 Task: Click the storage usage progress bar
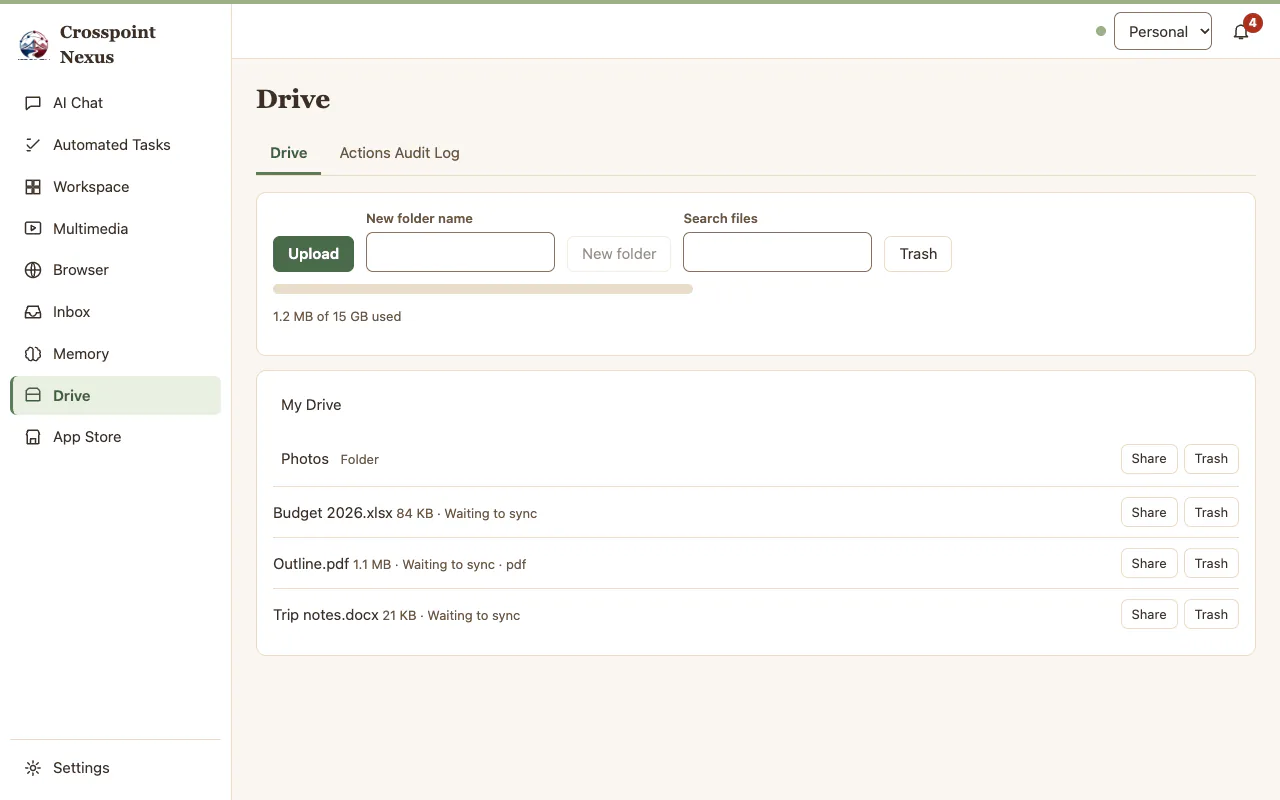click(483, 289)
